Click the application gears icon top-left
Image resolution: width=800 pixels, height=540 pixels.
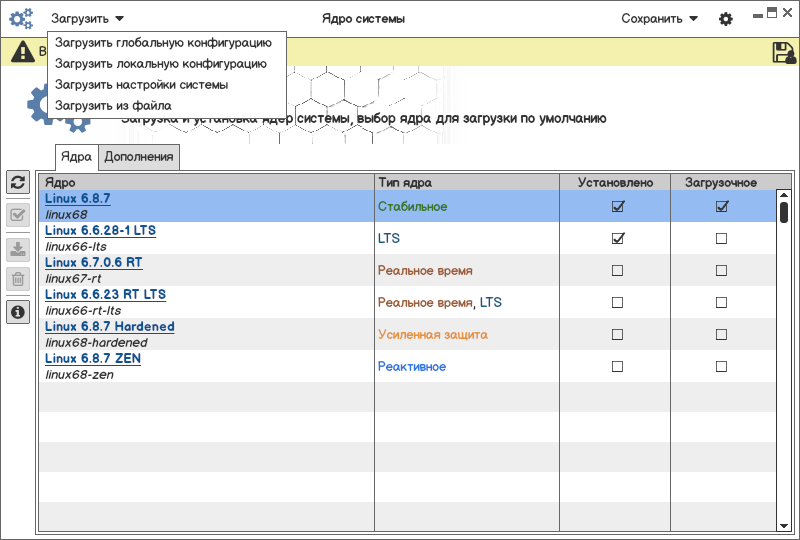pos(21,19)
